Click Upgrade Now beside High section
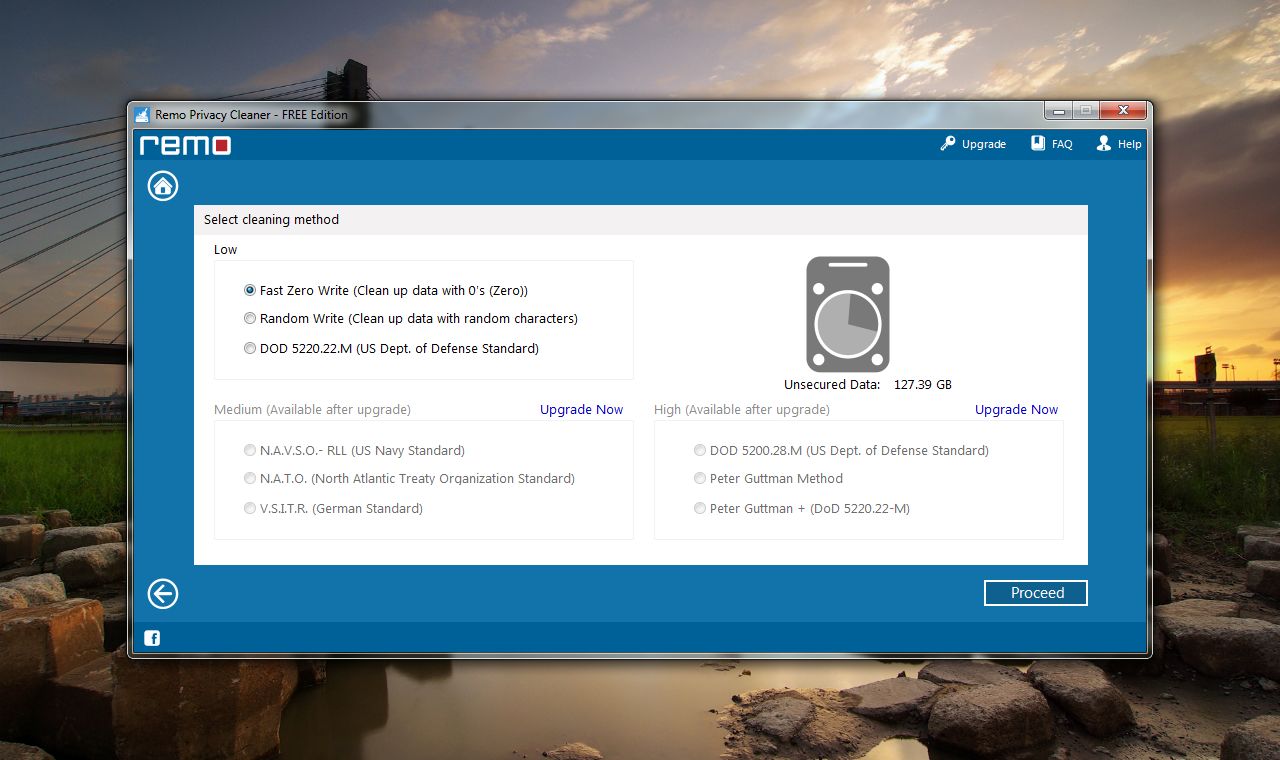 (1016, 410)
